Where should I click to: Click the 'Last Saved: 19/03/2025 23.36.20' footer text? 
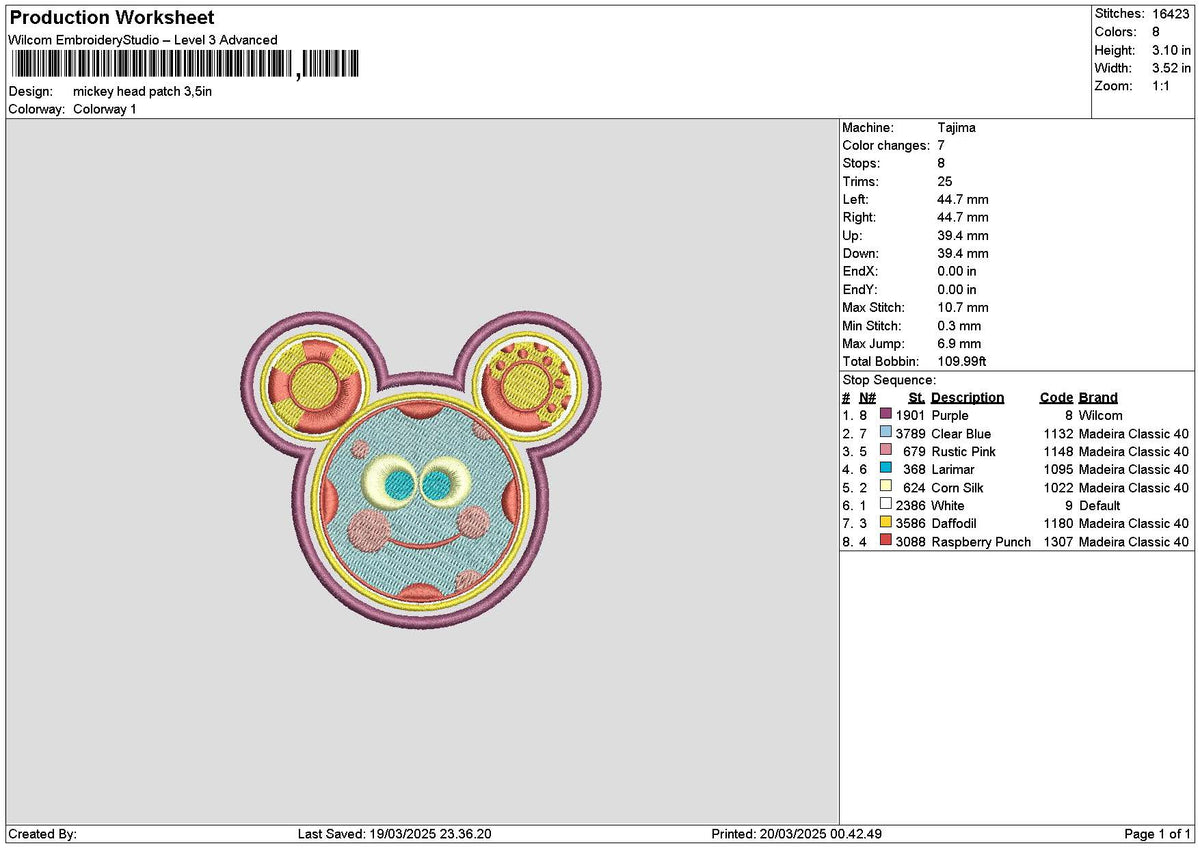pyautogui.click(x=395, y=834)
